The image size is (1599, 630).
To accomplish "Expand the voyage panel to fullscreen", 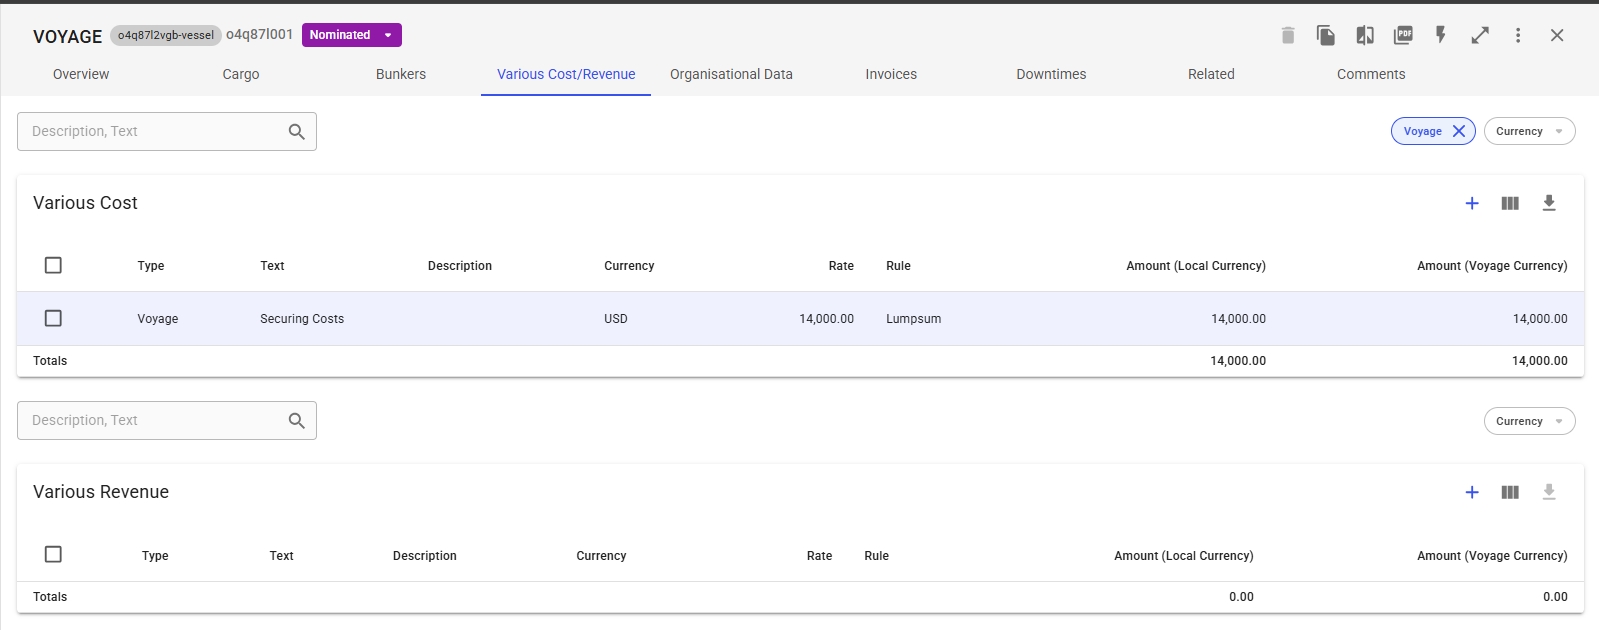I will click(x=1480, y=35).
